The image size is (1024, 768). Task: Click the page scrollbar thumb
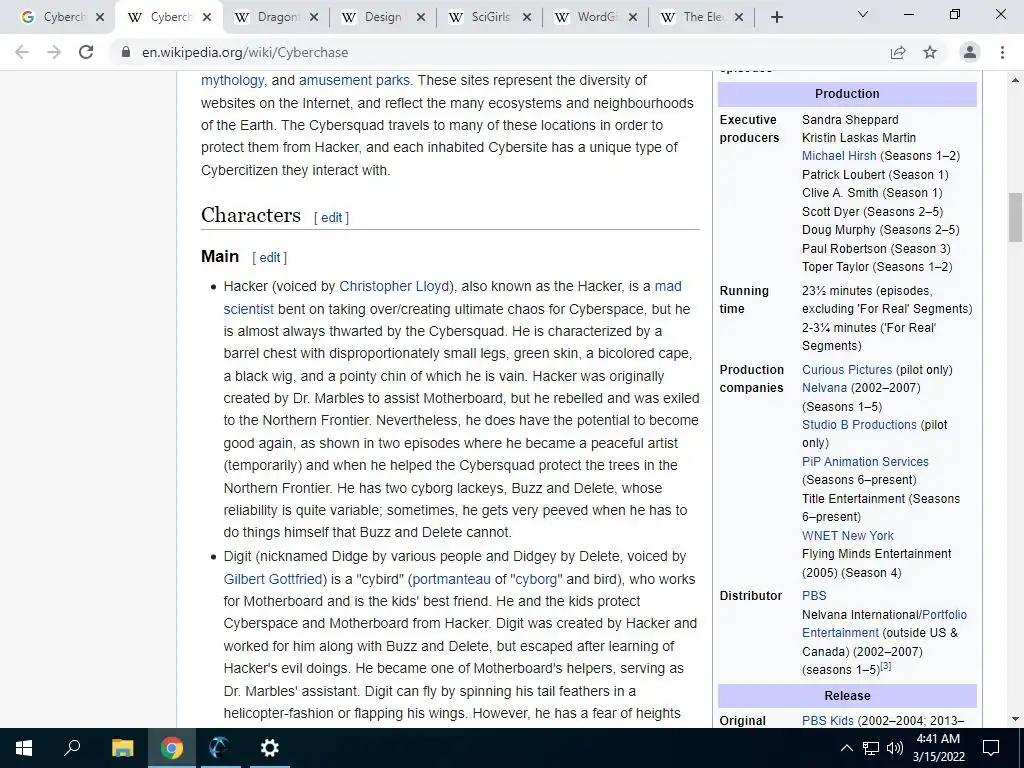[1015, 217]
